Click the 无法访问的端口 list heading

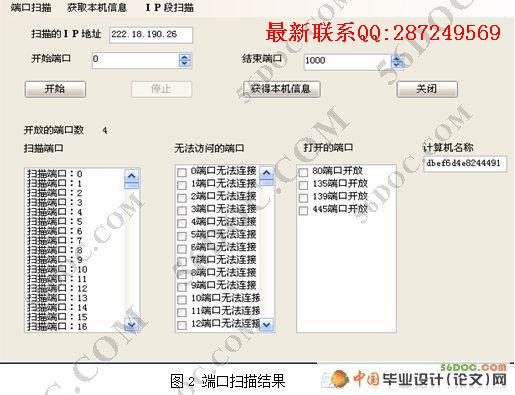pyautogui.click(x=209, y=148)
